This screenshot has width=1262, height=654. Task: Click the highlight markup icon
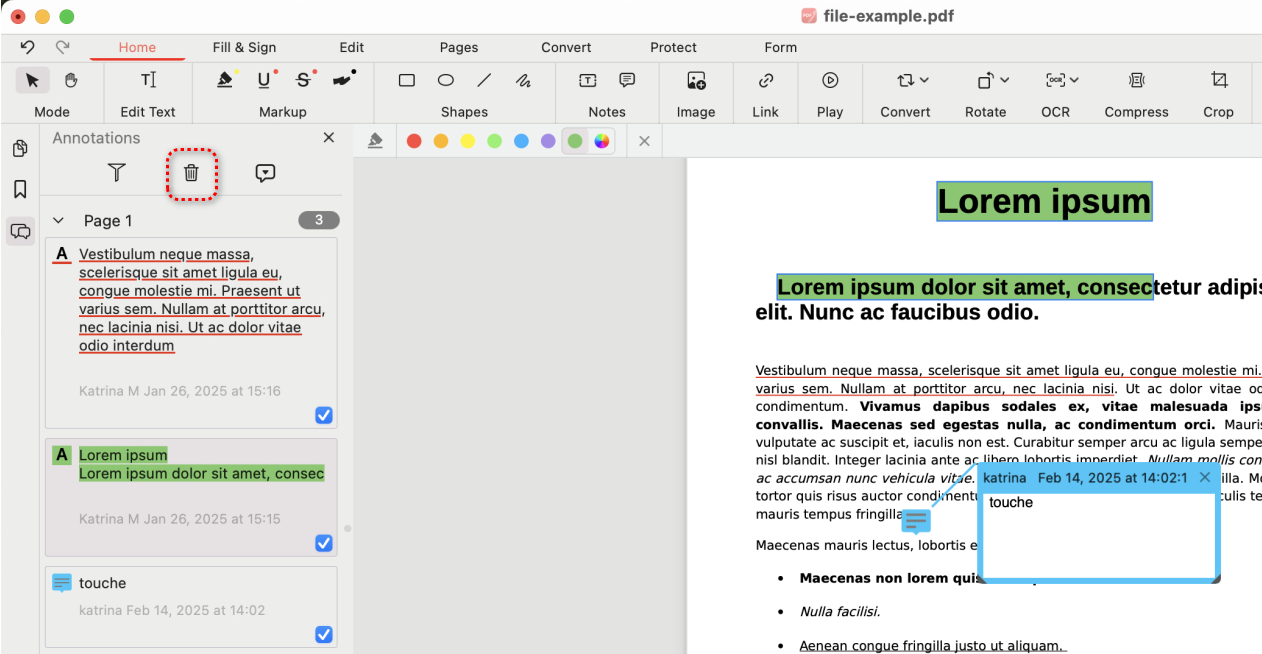tap(226, 80)
